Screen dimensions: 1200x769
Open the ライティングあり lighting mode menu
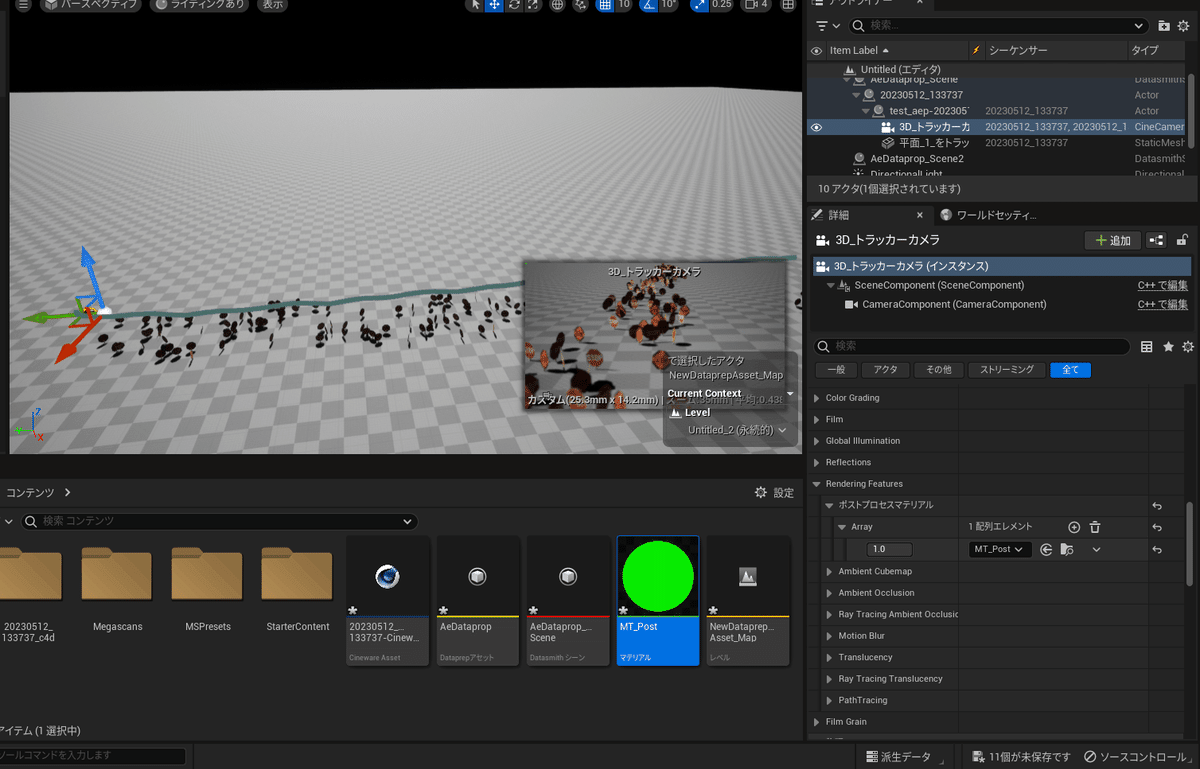[200, 5]
